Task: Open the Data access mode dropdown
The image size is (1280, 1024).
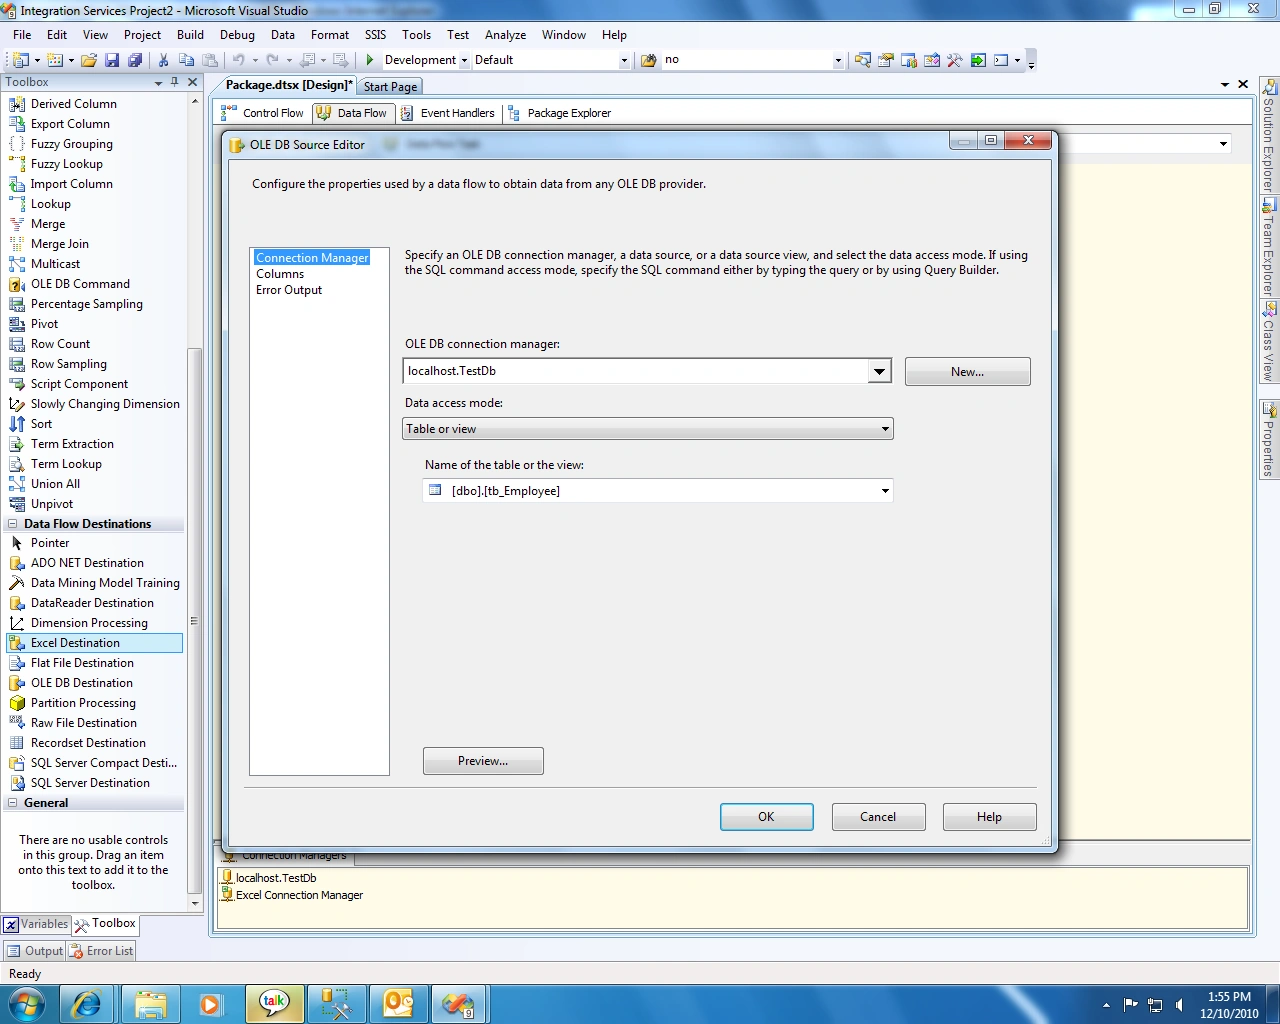Action: [885, 429]
